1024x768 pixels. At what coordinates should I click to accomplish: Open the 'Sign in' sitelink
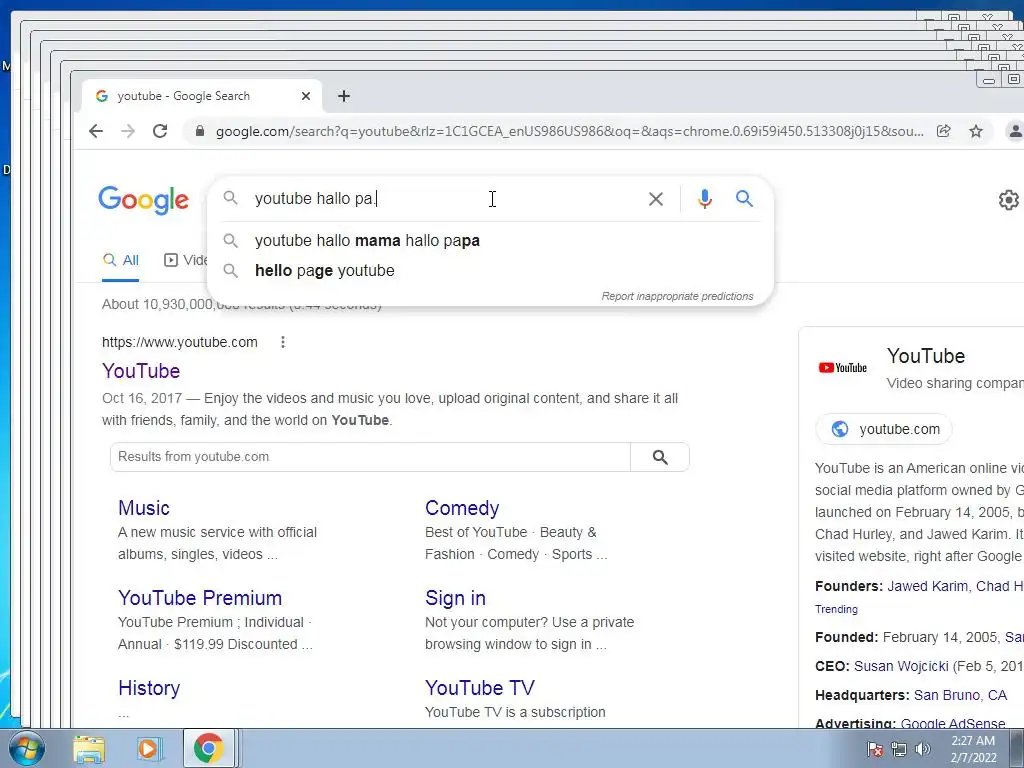pos(455,598)
